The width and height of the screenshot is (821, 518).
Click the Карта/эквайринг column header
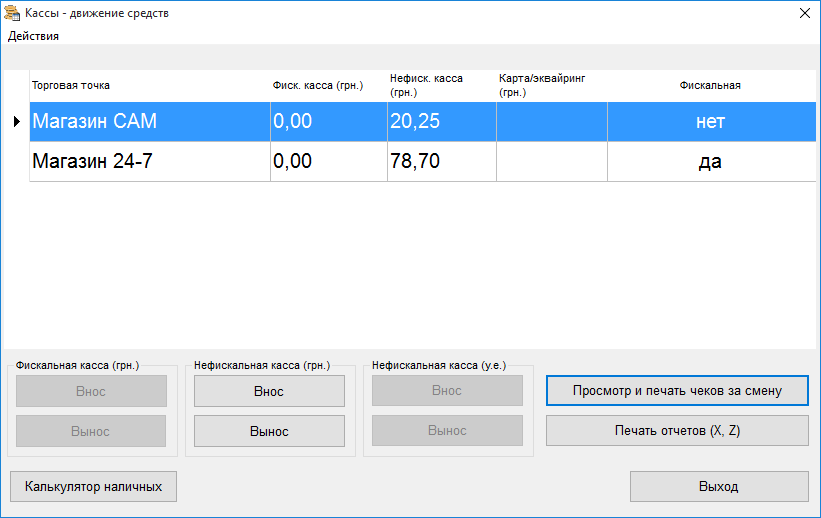[551, 86]
